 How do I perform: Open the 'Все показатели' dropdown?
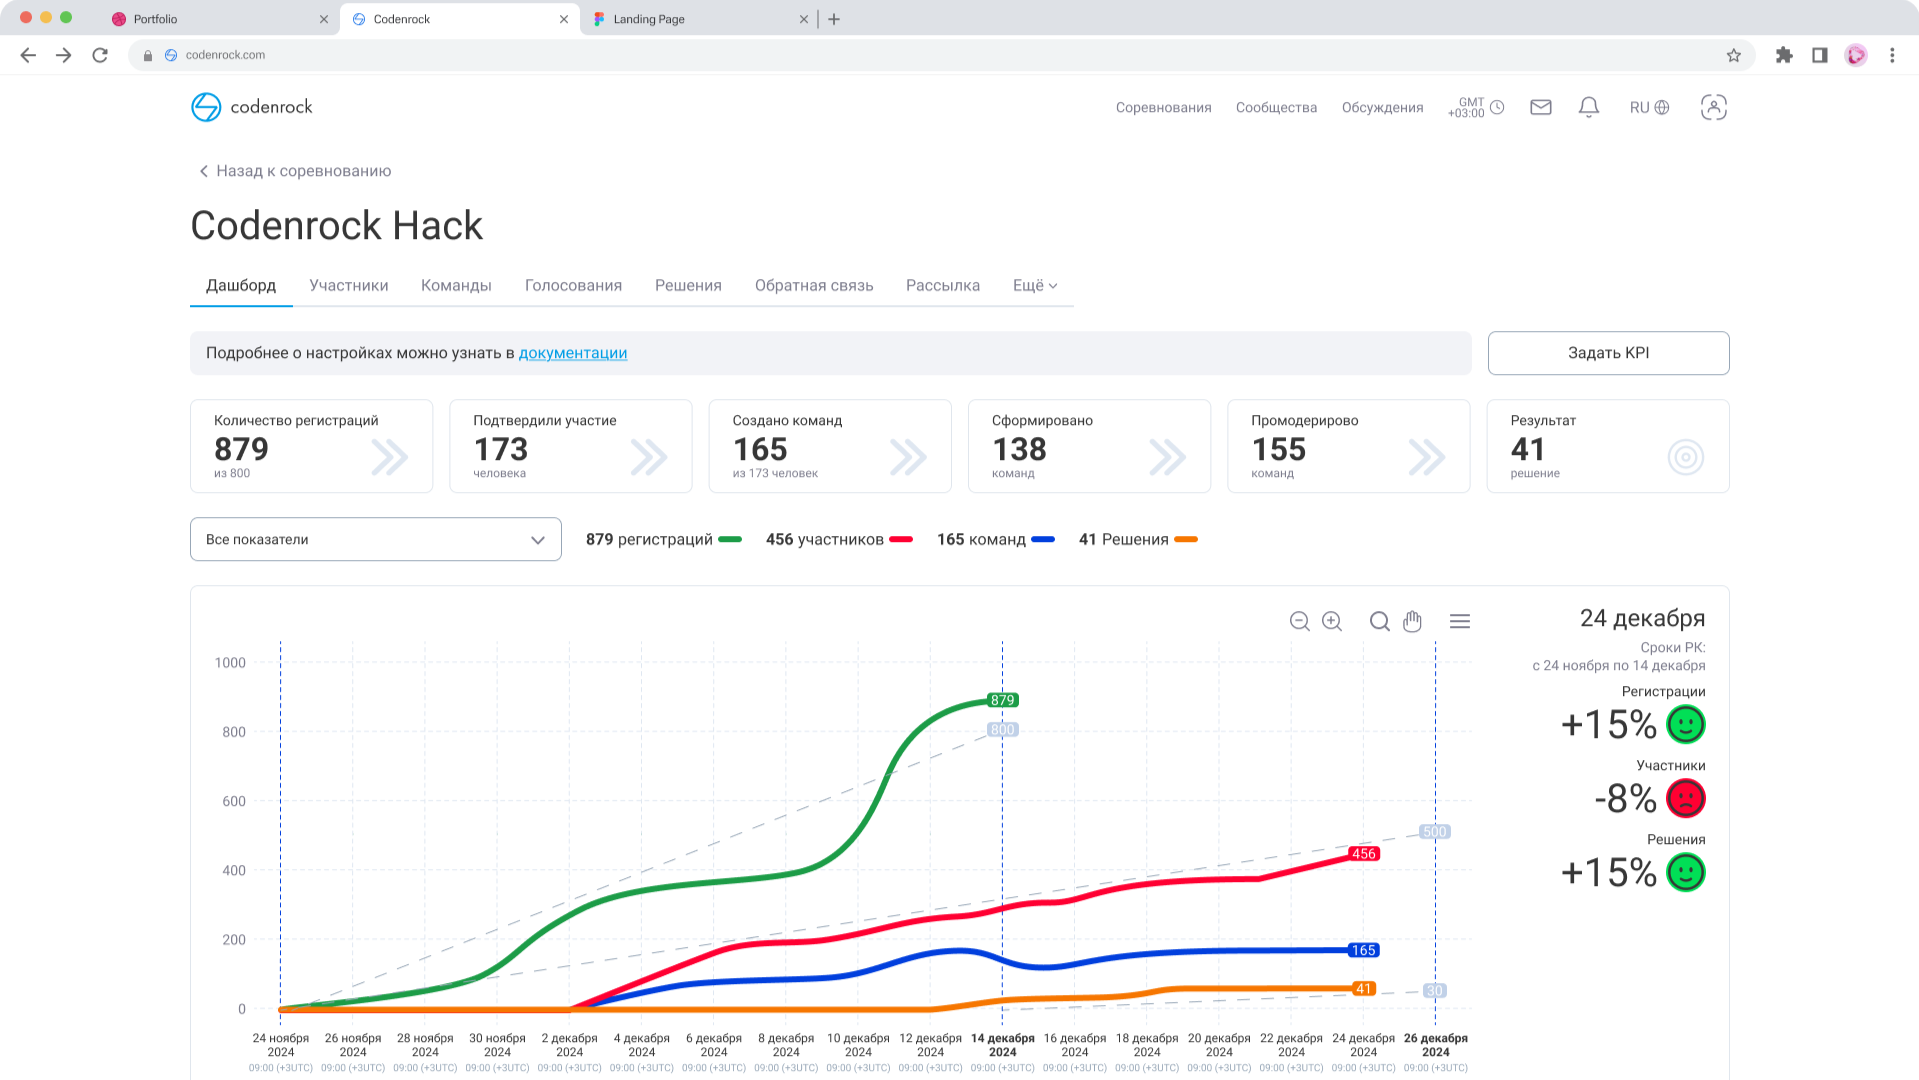[375, 539]
